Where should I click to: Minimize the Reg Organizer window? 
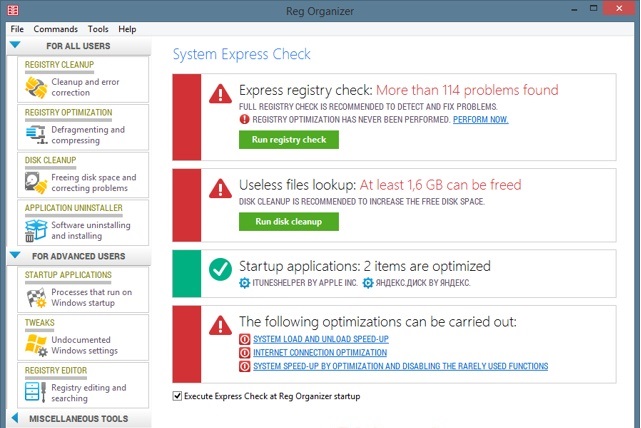(x=574, y=9)
